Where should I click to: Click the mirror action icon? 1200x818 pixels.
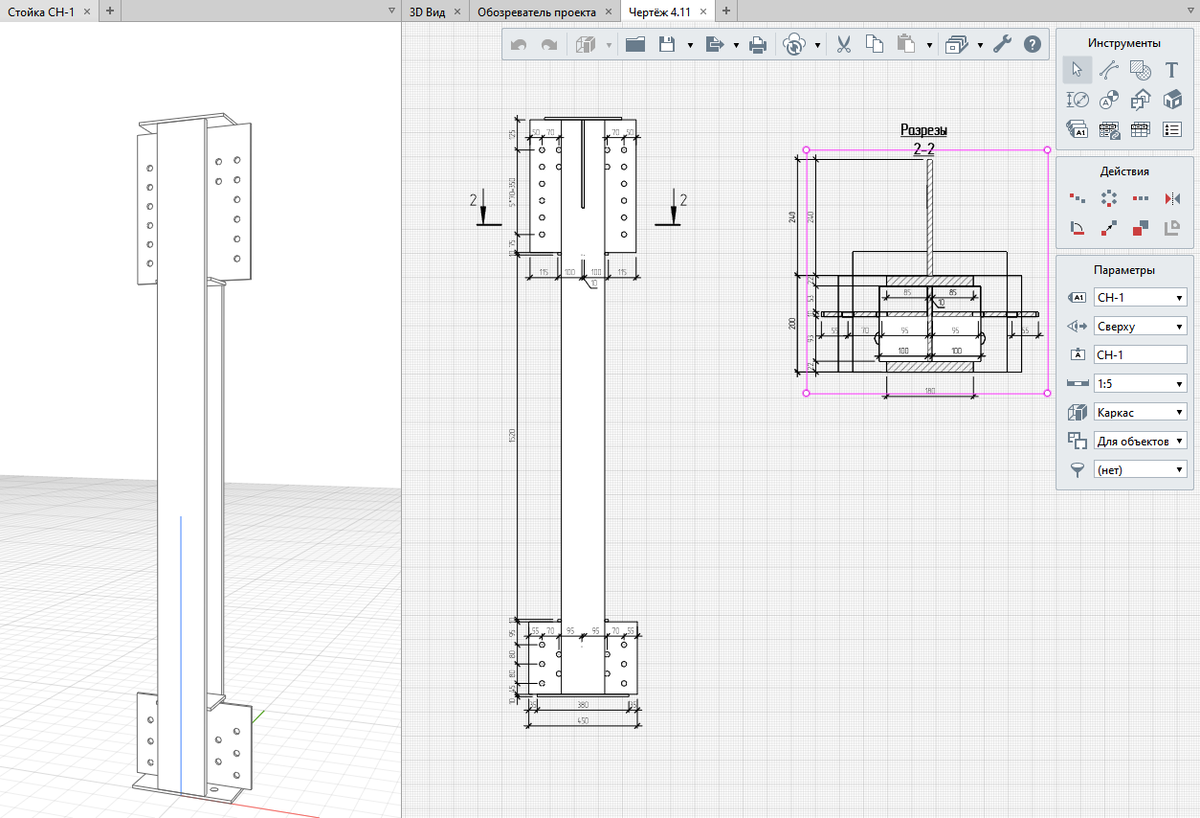(1172, 198)
